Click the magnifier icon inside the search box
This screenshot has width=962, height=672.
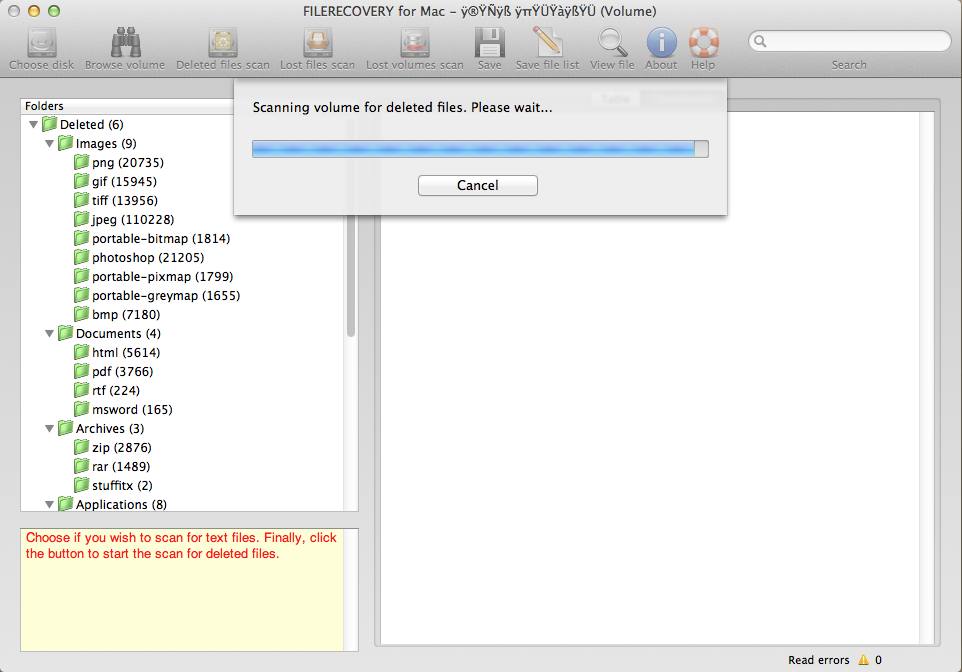point(760,41)
